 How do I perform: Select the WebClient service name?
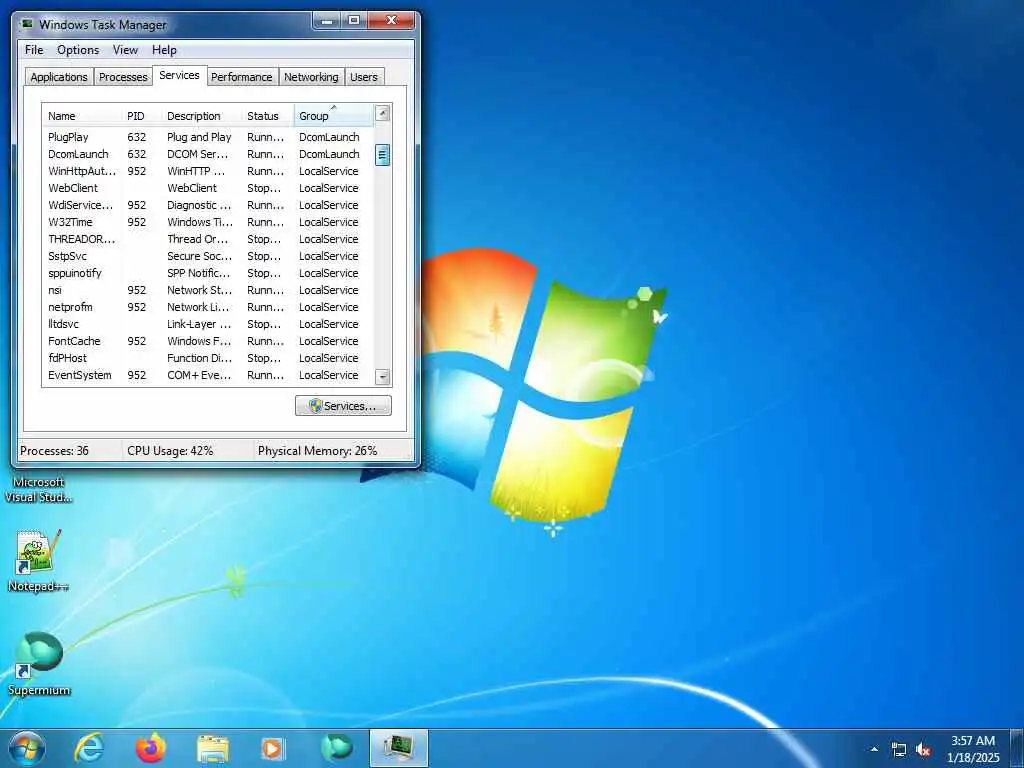pos(73,188)
